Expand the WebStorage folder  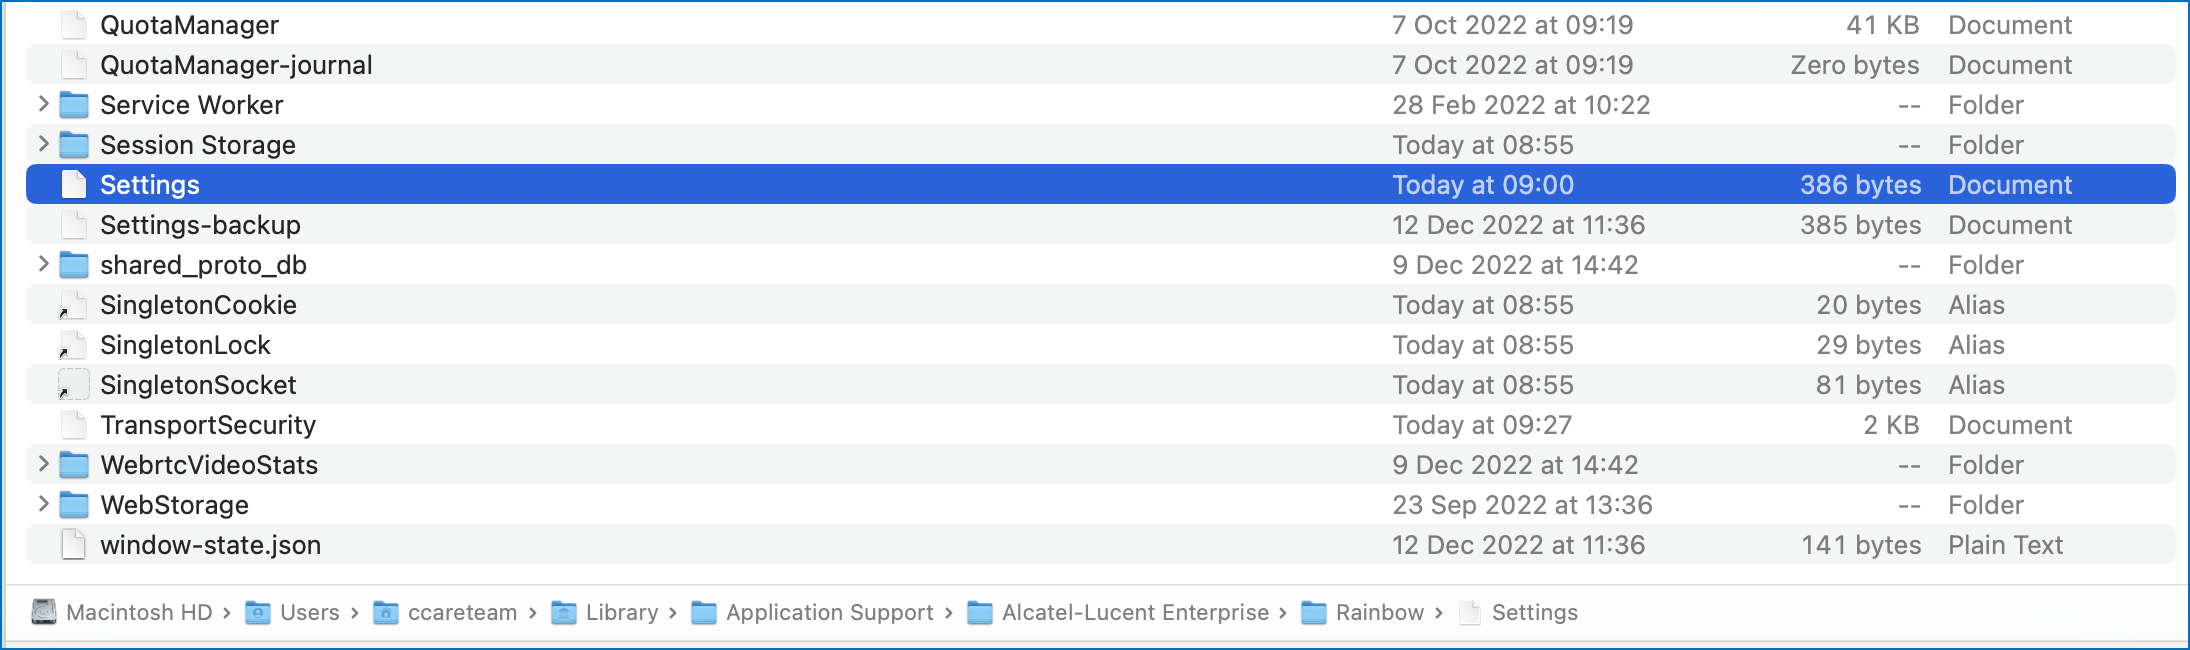coord(42,504)
